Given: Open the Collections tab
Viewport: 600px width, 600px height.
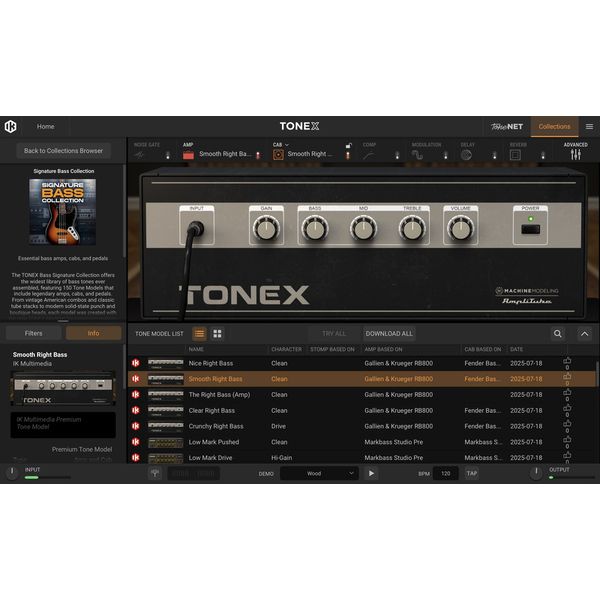Looking at the screenshot, I should (554, 127).
